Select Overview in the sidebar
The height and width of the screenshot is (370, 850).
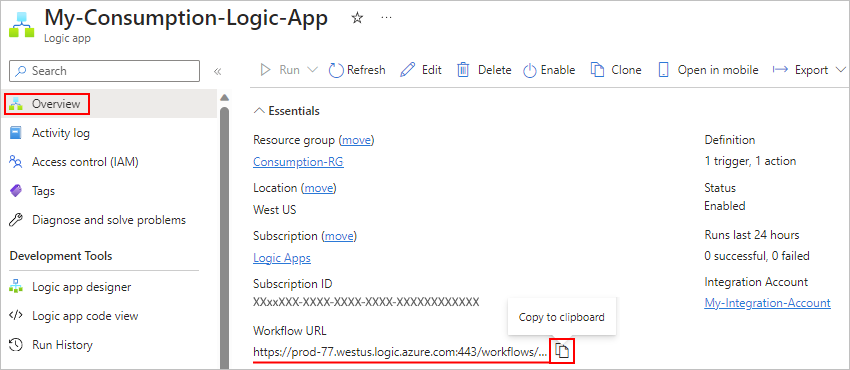[108, 103]
